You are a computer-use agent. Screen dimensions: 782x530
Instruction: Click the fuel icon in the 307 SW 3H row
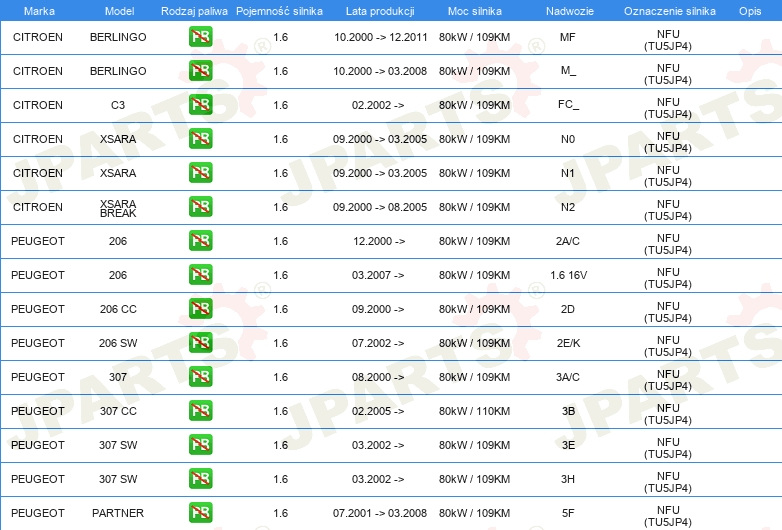200,479
